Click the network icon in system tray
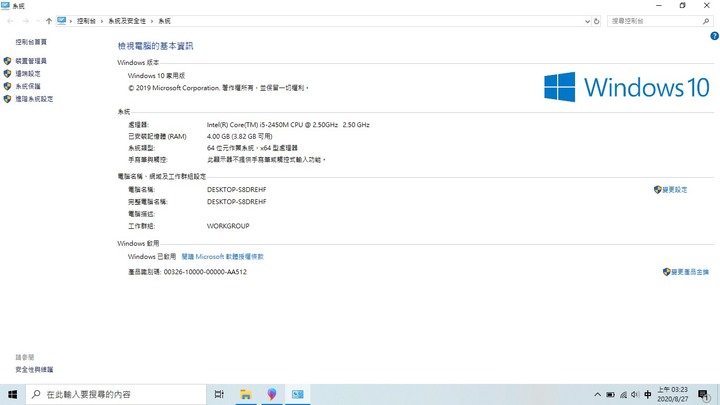Viewport: 720px width, 405px height. [x=623, y=394]
